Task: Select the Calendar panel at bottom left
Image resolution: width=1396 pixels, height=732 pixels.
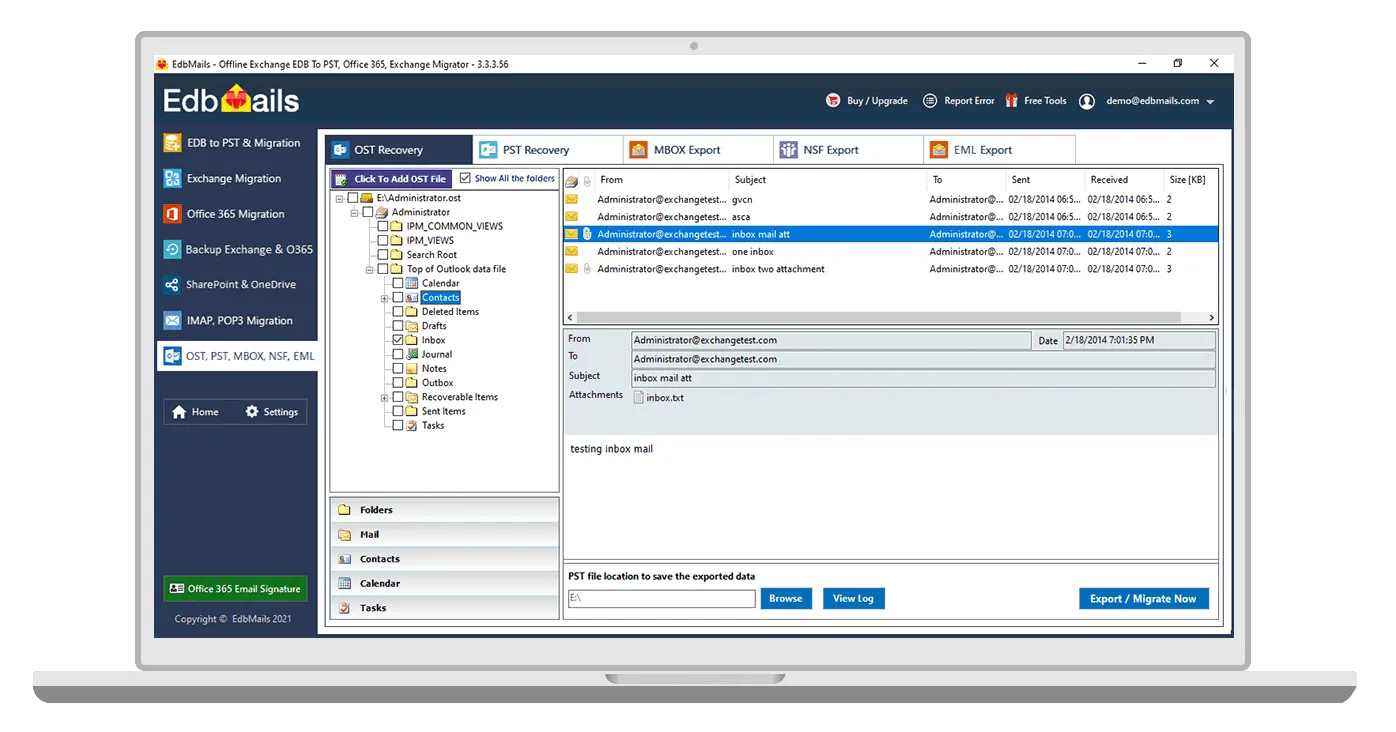Action: (x=444, y=583)
